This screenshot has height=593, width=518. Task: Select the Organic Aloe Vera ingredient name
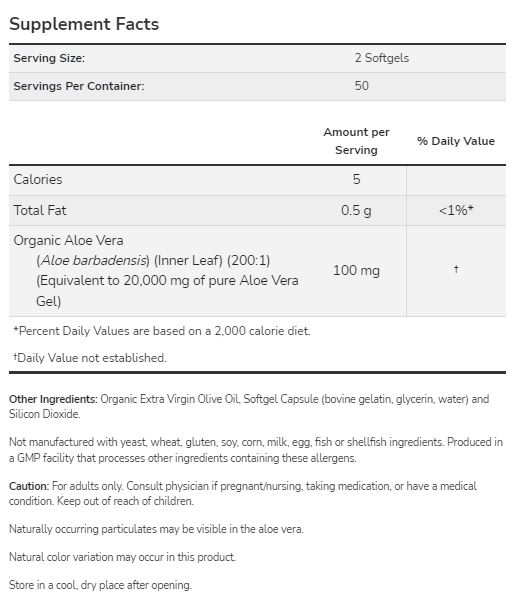[x=68, y=241]
